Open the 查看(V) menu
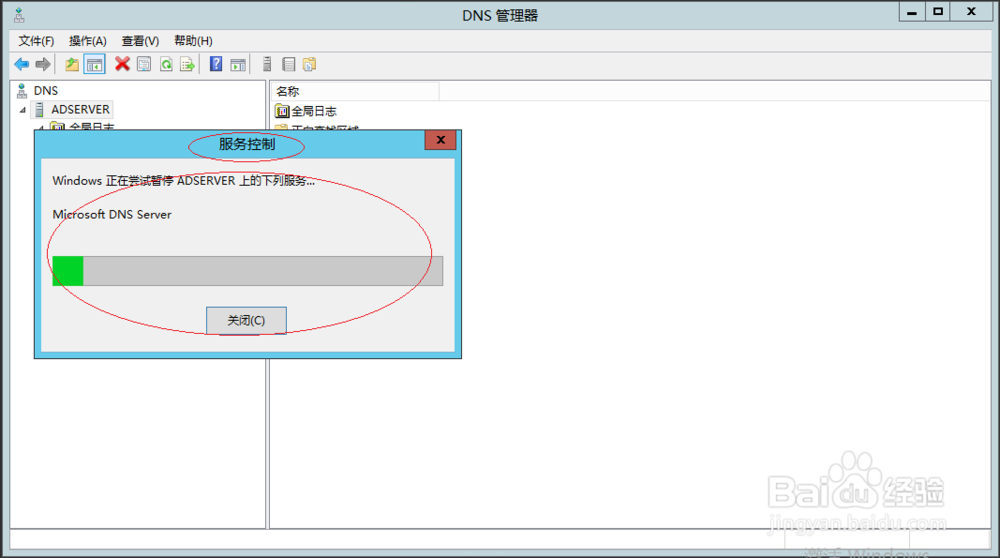 click(140, 41)
